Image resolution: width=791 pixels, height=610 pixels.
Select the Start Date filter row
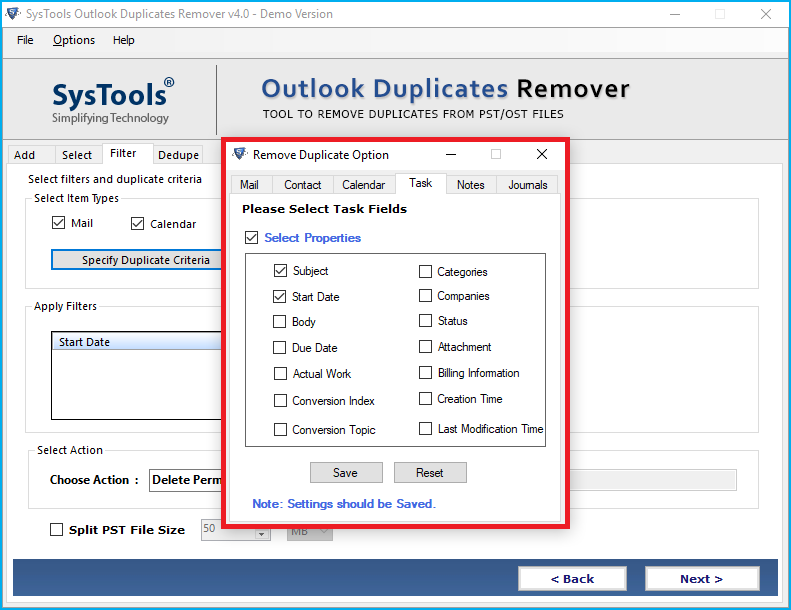coord(137,342)
